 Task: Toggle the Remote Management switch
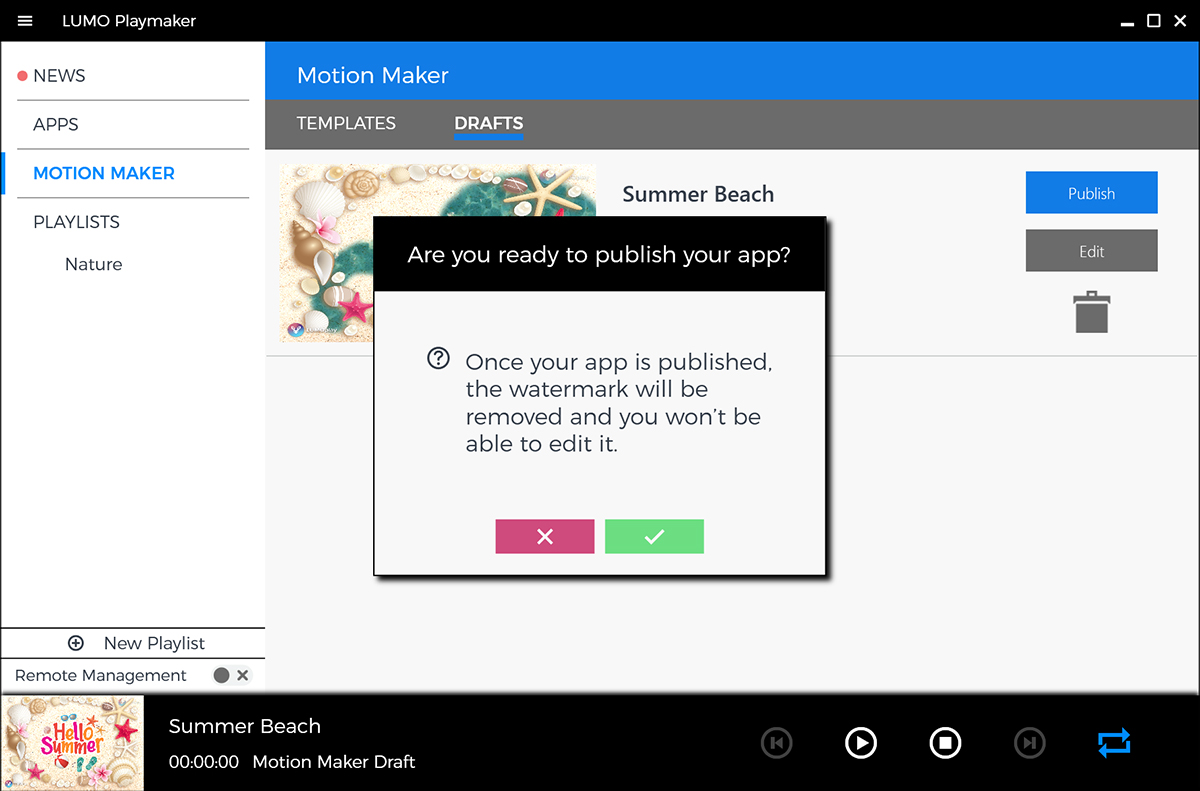232,675
